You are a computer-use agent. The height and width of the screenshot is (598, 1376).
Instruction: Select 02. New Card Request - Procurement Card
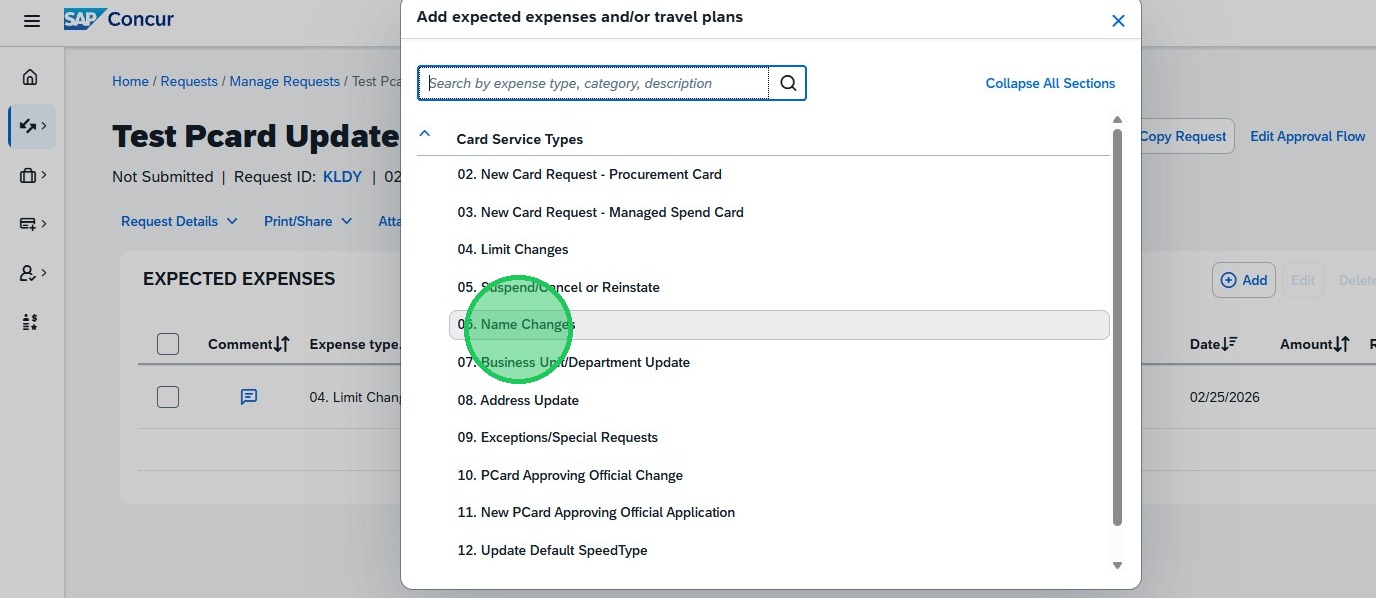pos(589,174)
